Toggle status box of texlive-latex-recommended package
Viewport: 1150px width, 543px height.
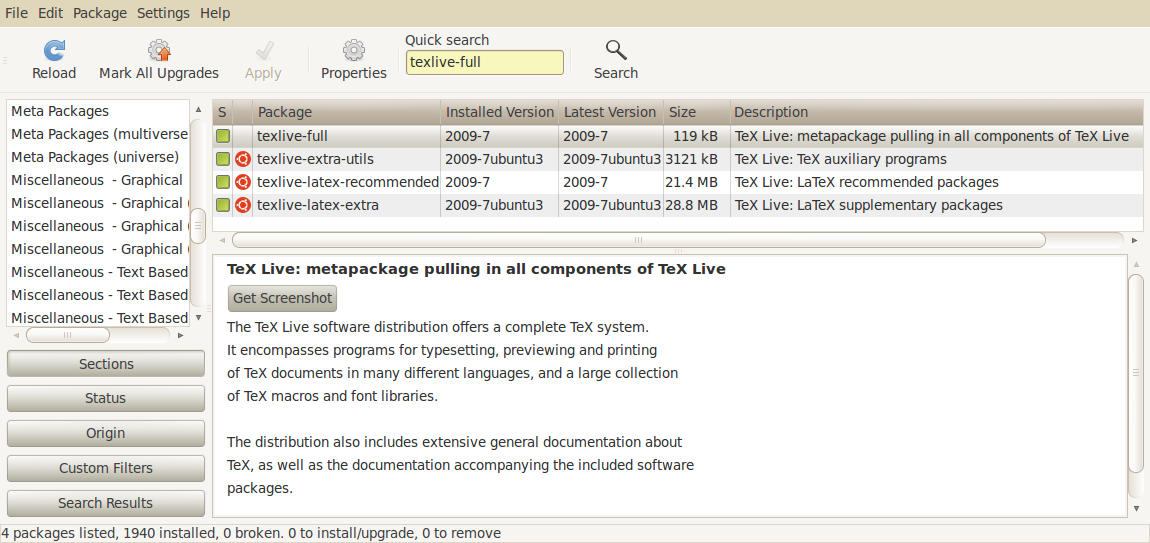223,182
